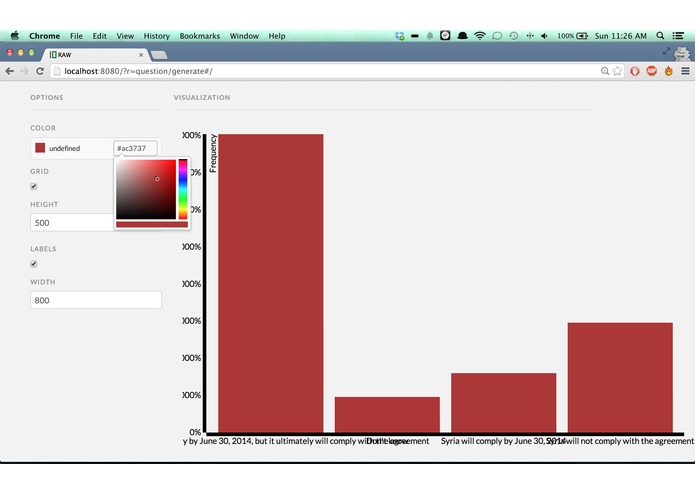Bookmark this page with star icon
This screenshot has width=695, height=494.
(x=617, y=71)
